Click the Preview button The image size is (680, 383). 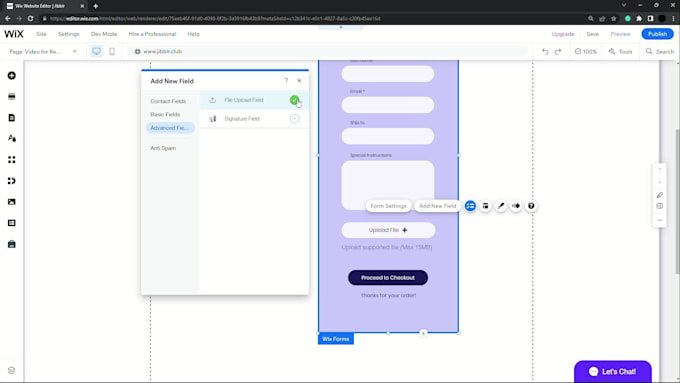(621, 34)
